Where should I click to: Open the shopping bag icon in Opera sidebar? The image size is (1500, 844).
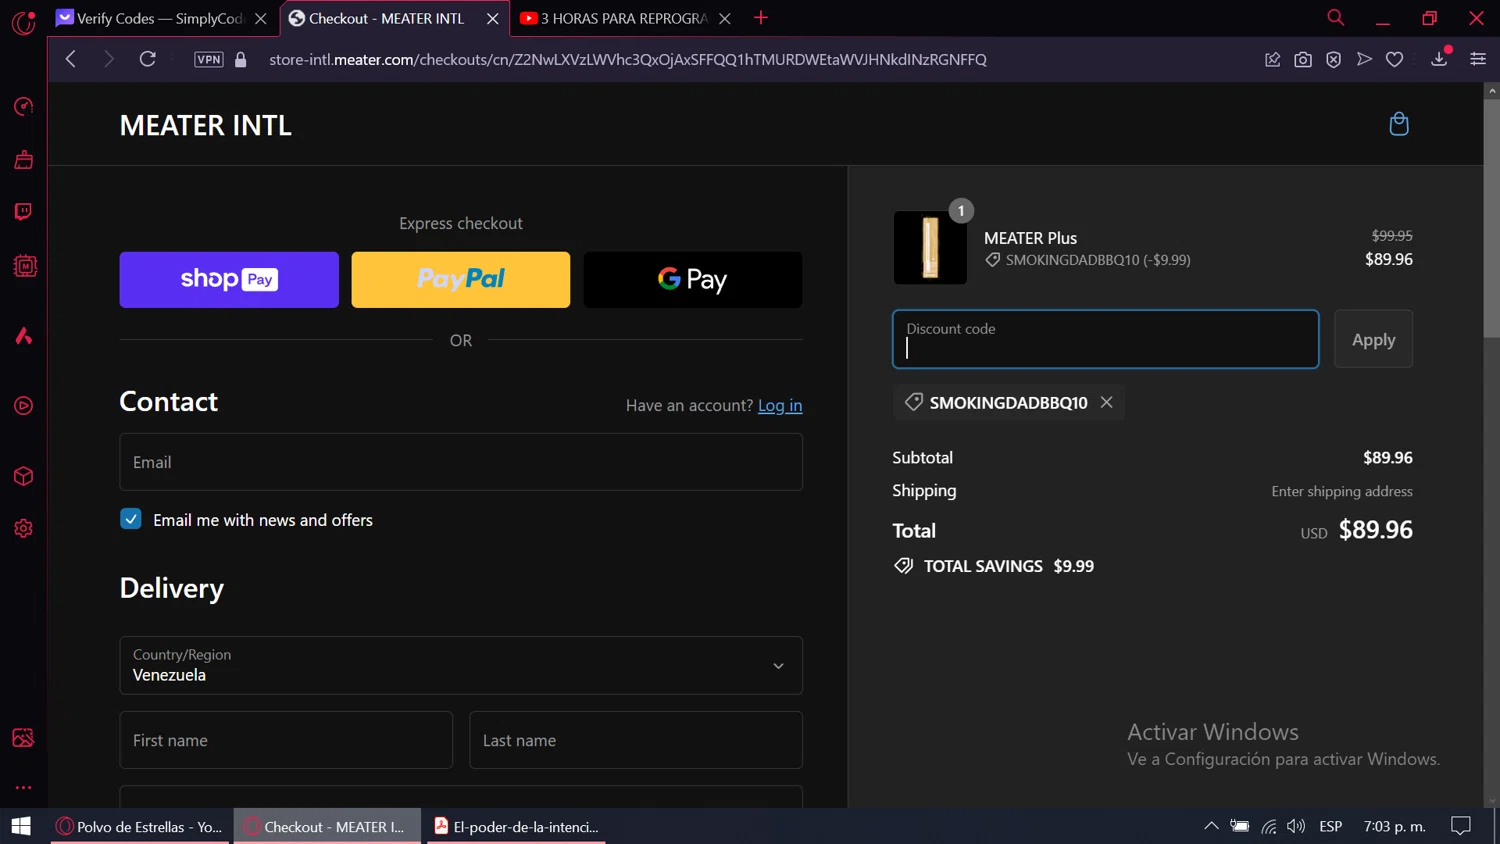point(23,160)
